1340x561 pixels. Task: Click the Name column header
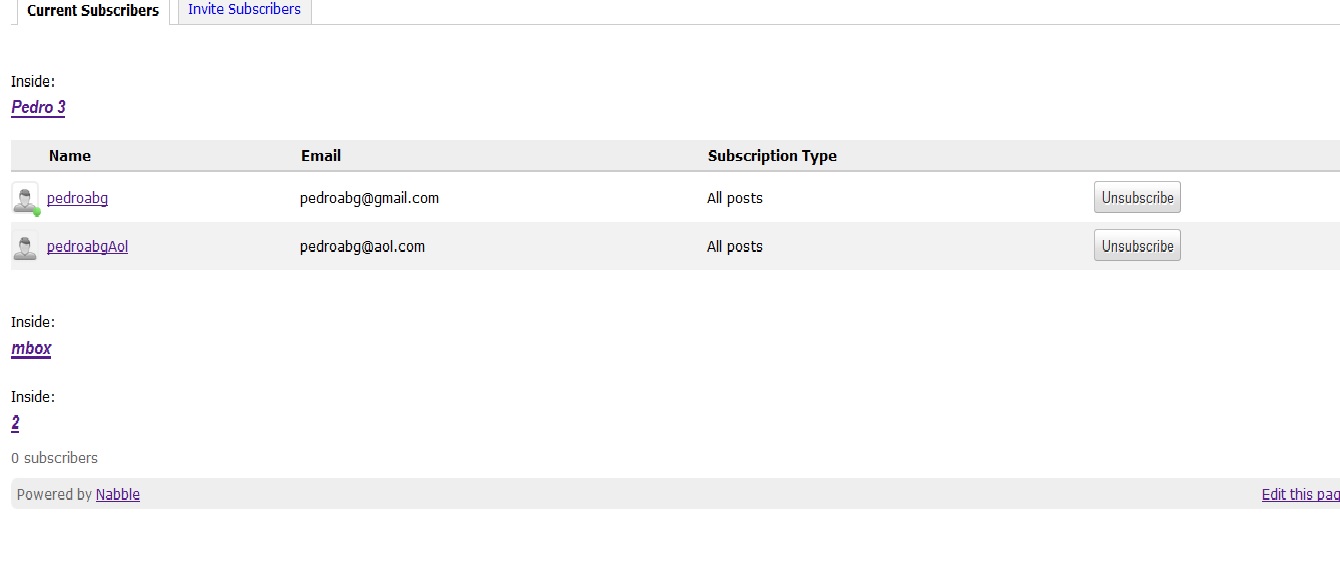tap(70, 156)
